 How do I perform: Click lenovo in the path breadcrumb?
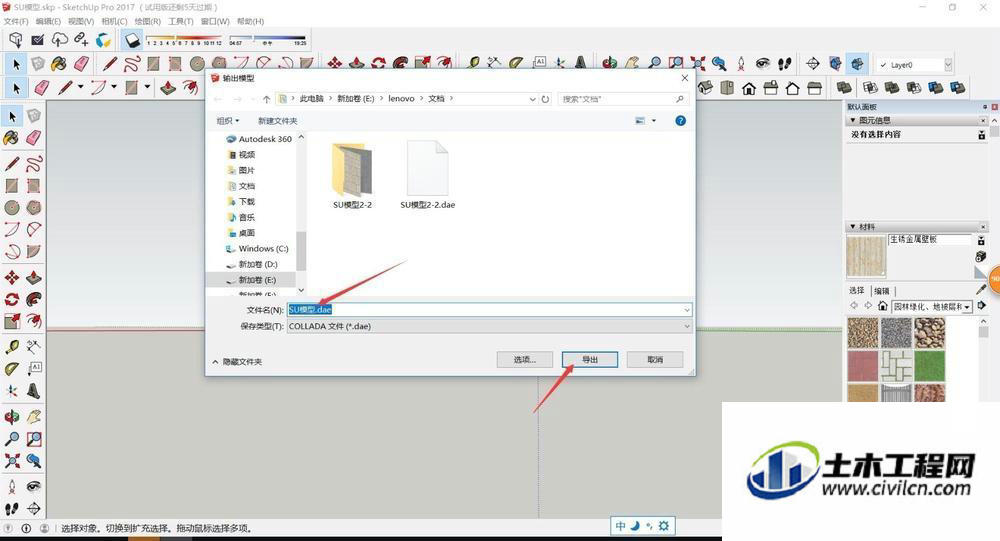tap(401, 99)
